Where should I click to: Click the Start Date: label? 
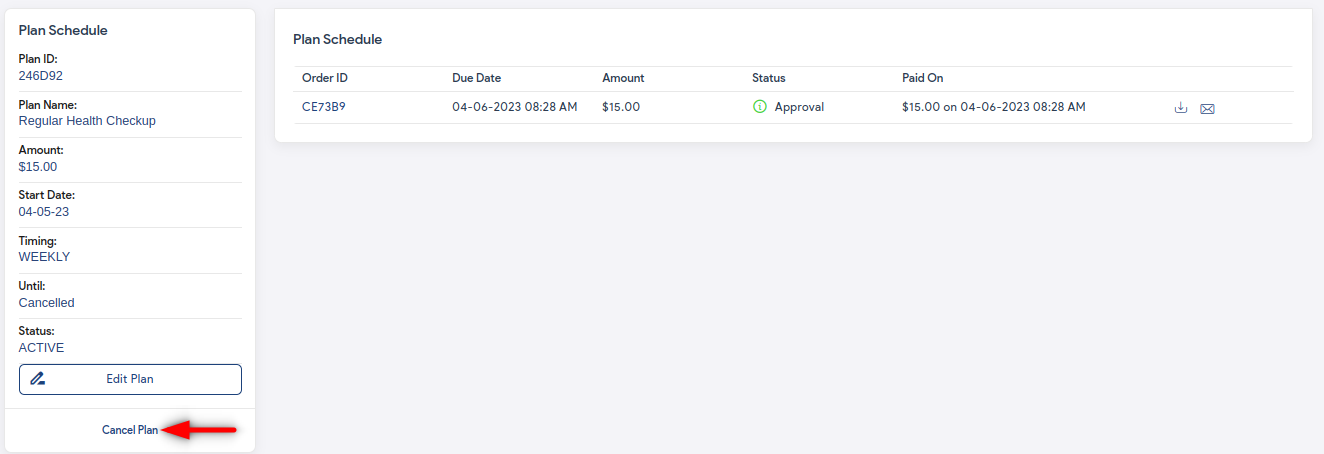coord(47,195)
